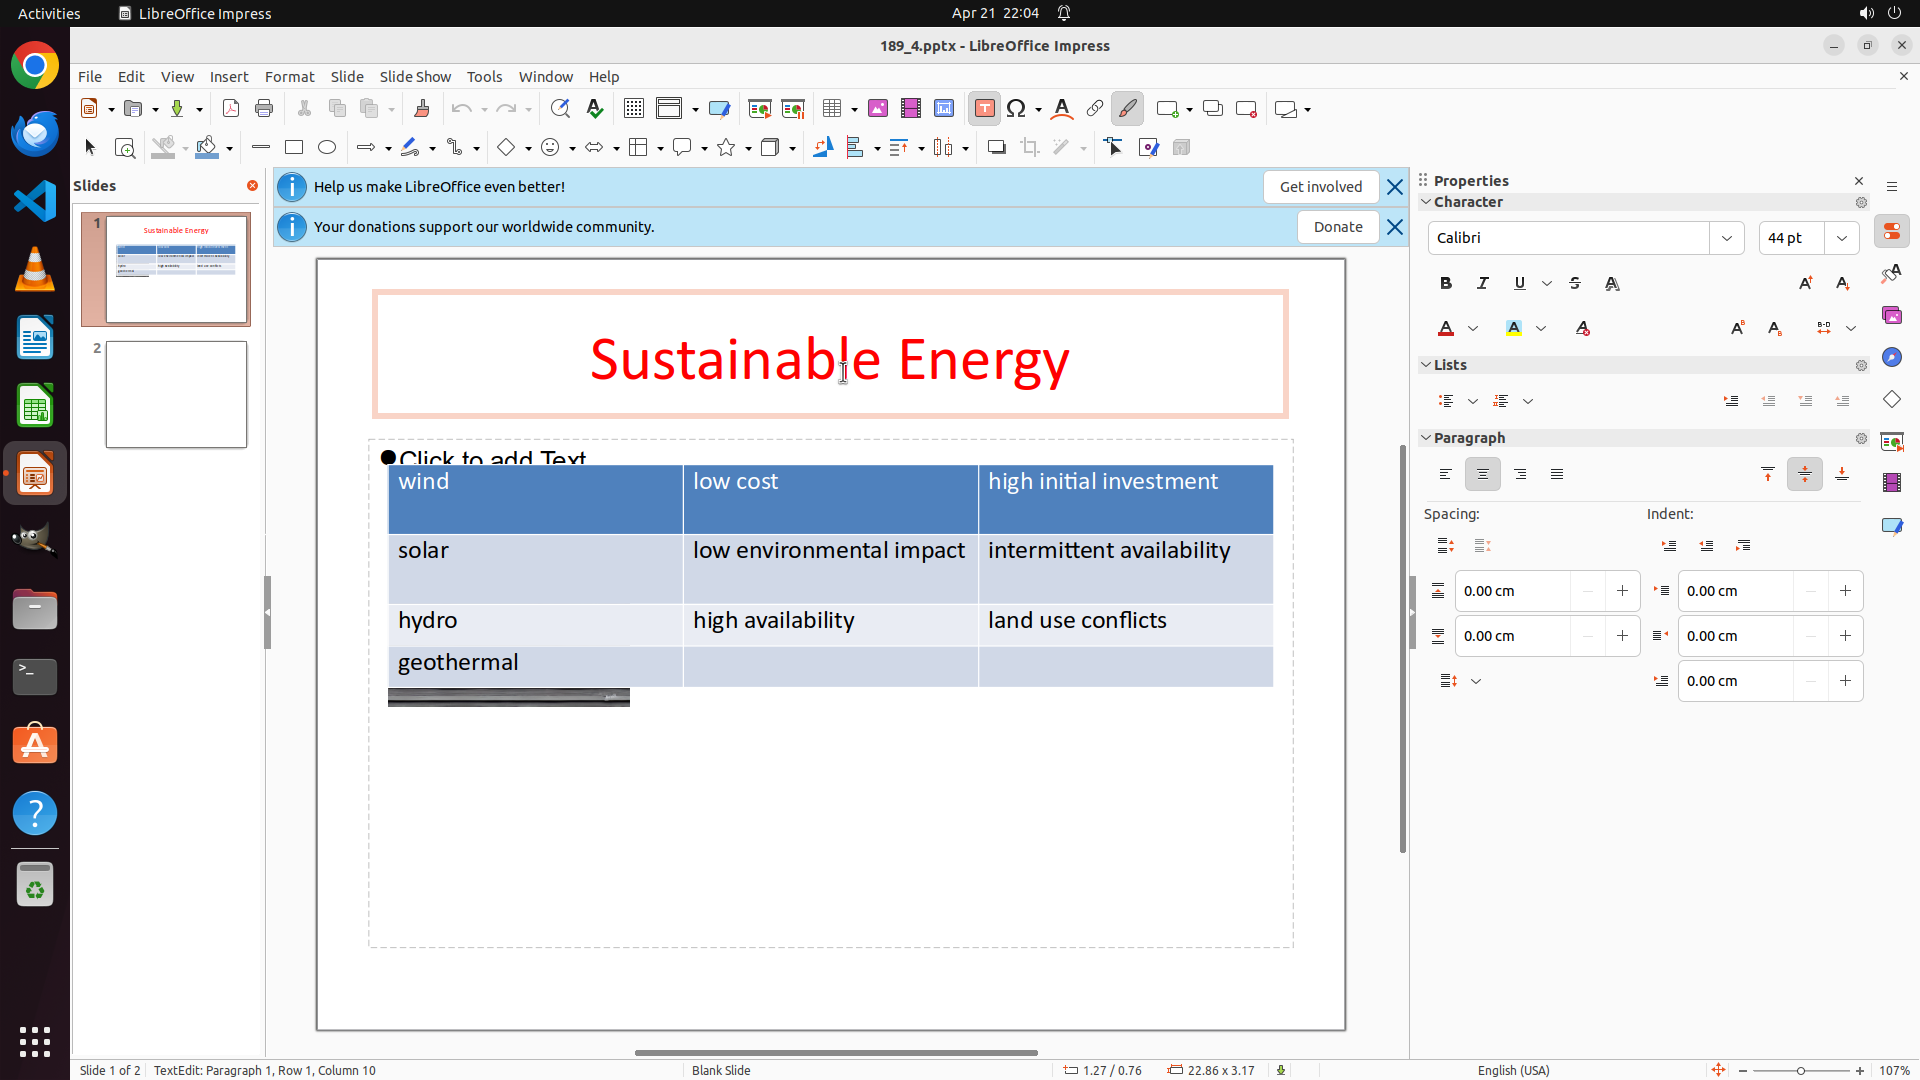The width and height of the screenshot is (1920, 1080).
Task: Click the Display Grid icon
Action: pyautogui.click(x=634, y=109)
